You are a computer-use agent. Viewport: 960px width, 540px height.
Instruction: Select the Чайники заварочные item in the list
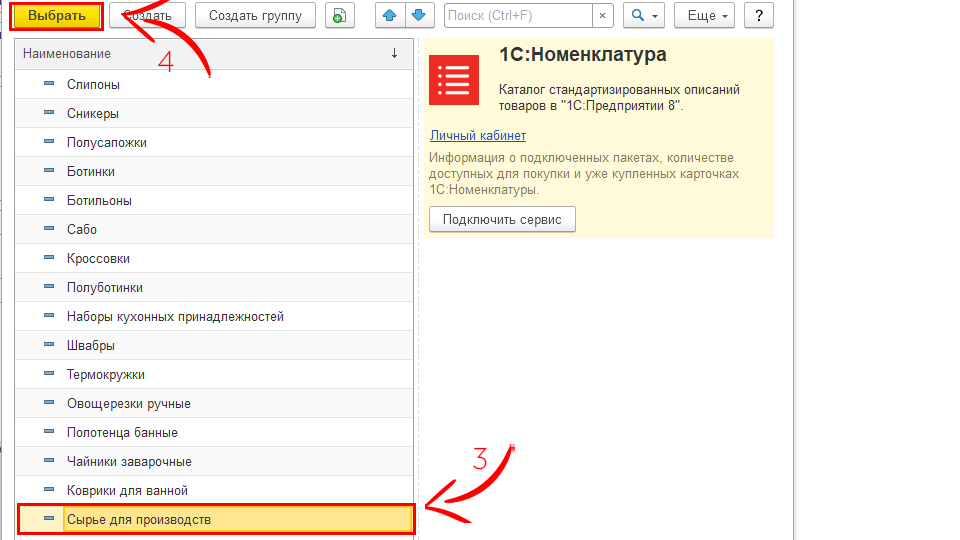pyautogui.click(x=129, y=462)
